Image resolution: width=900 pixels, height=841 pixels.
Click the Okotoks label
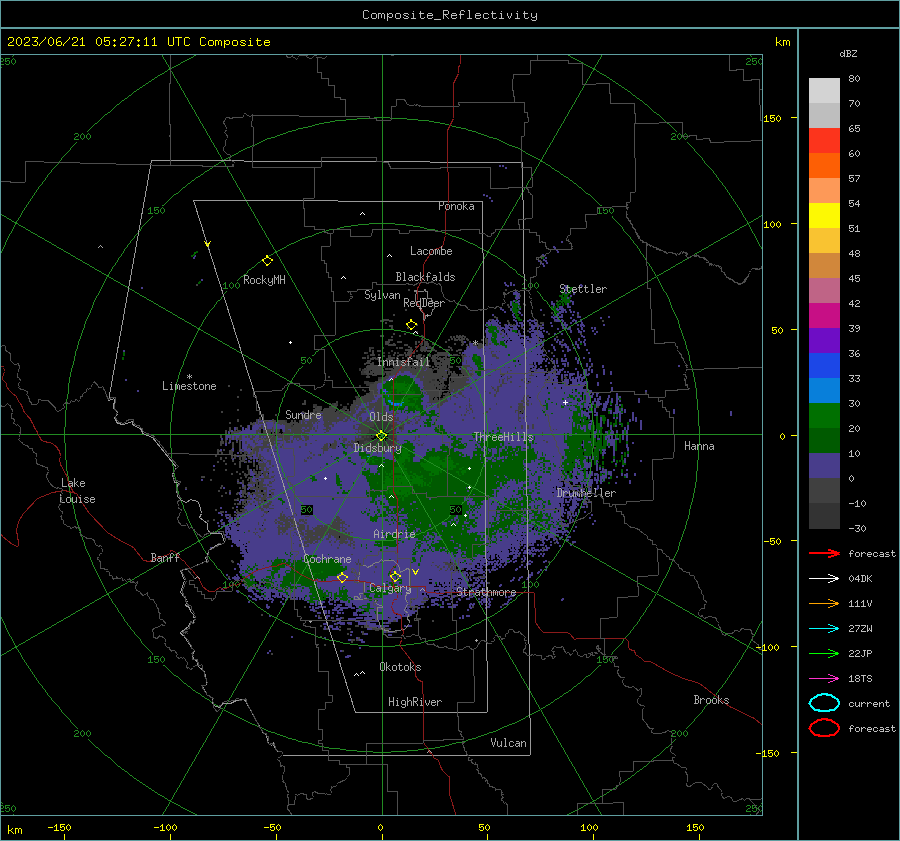point(400,667)
